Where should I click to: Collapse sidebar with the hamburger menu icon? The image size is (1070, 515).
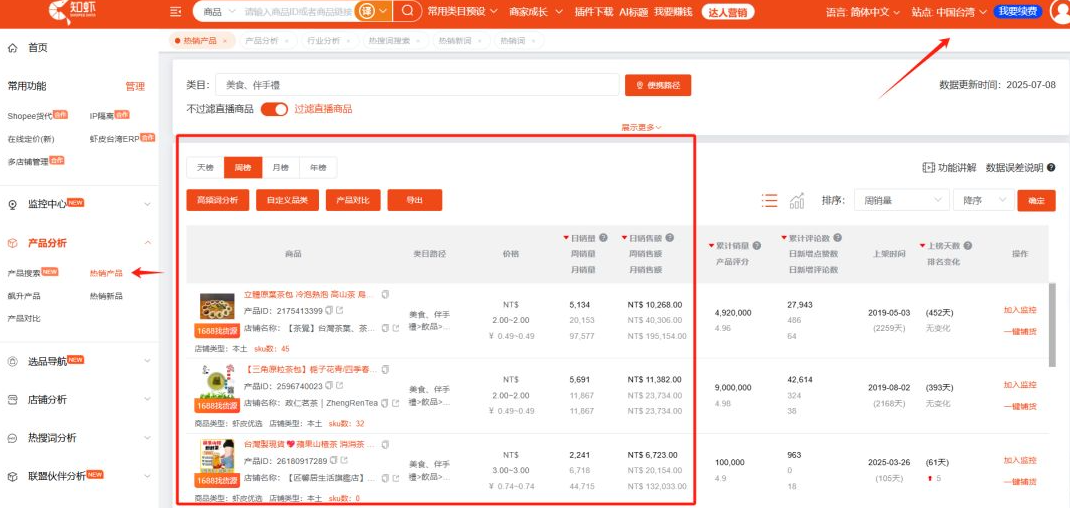175,12
